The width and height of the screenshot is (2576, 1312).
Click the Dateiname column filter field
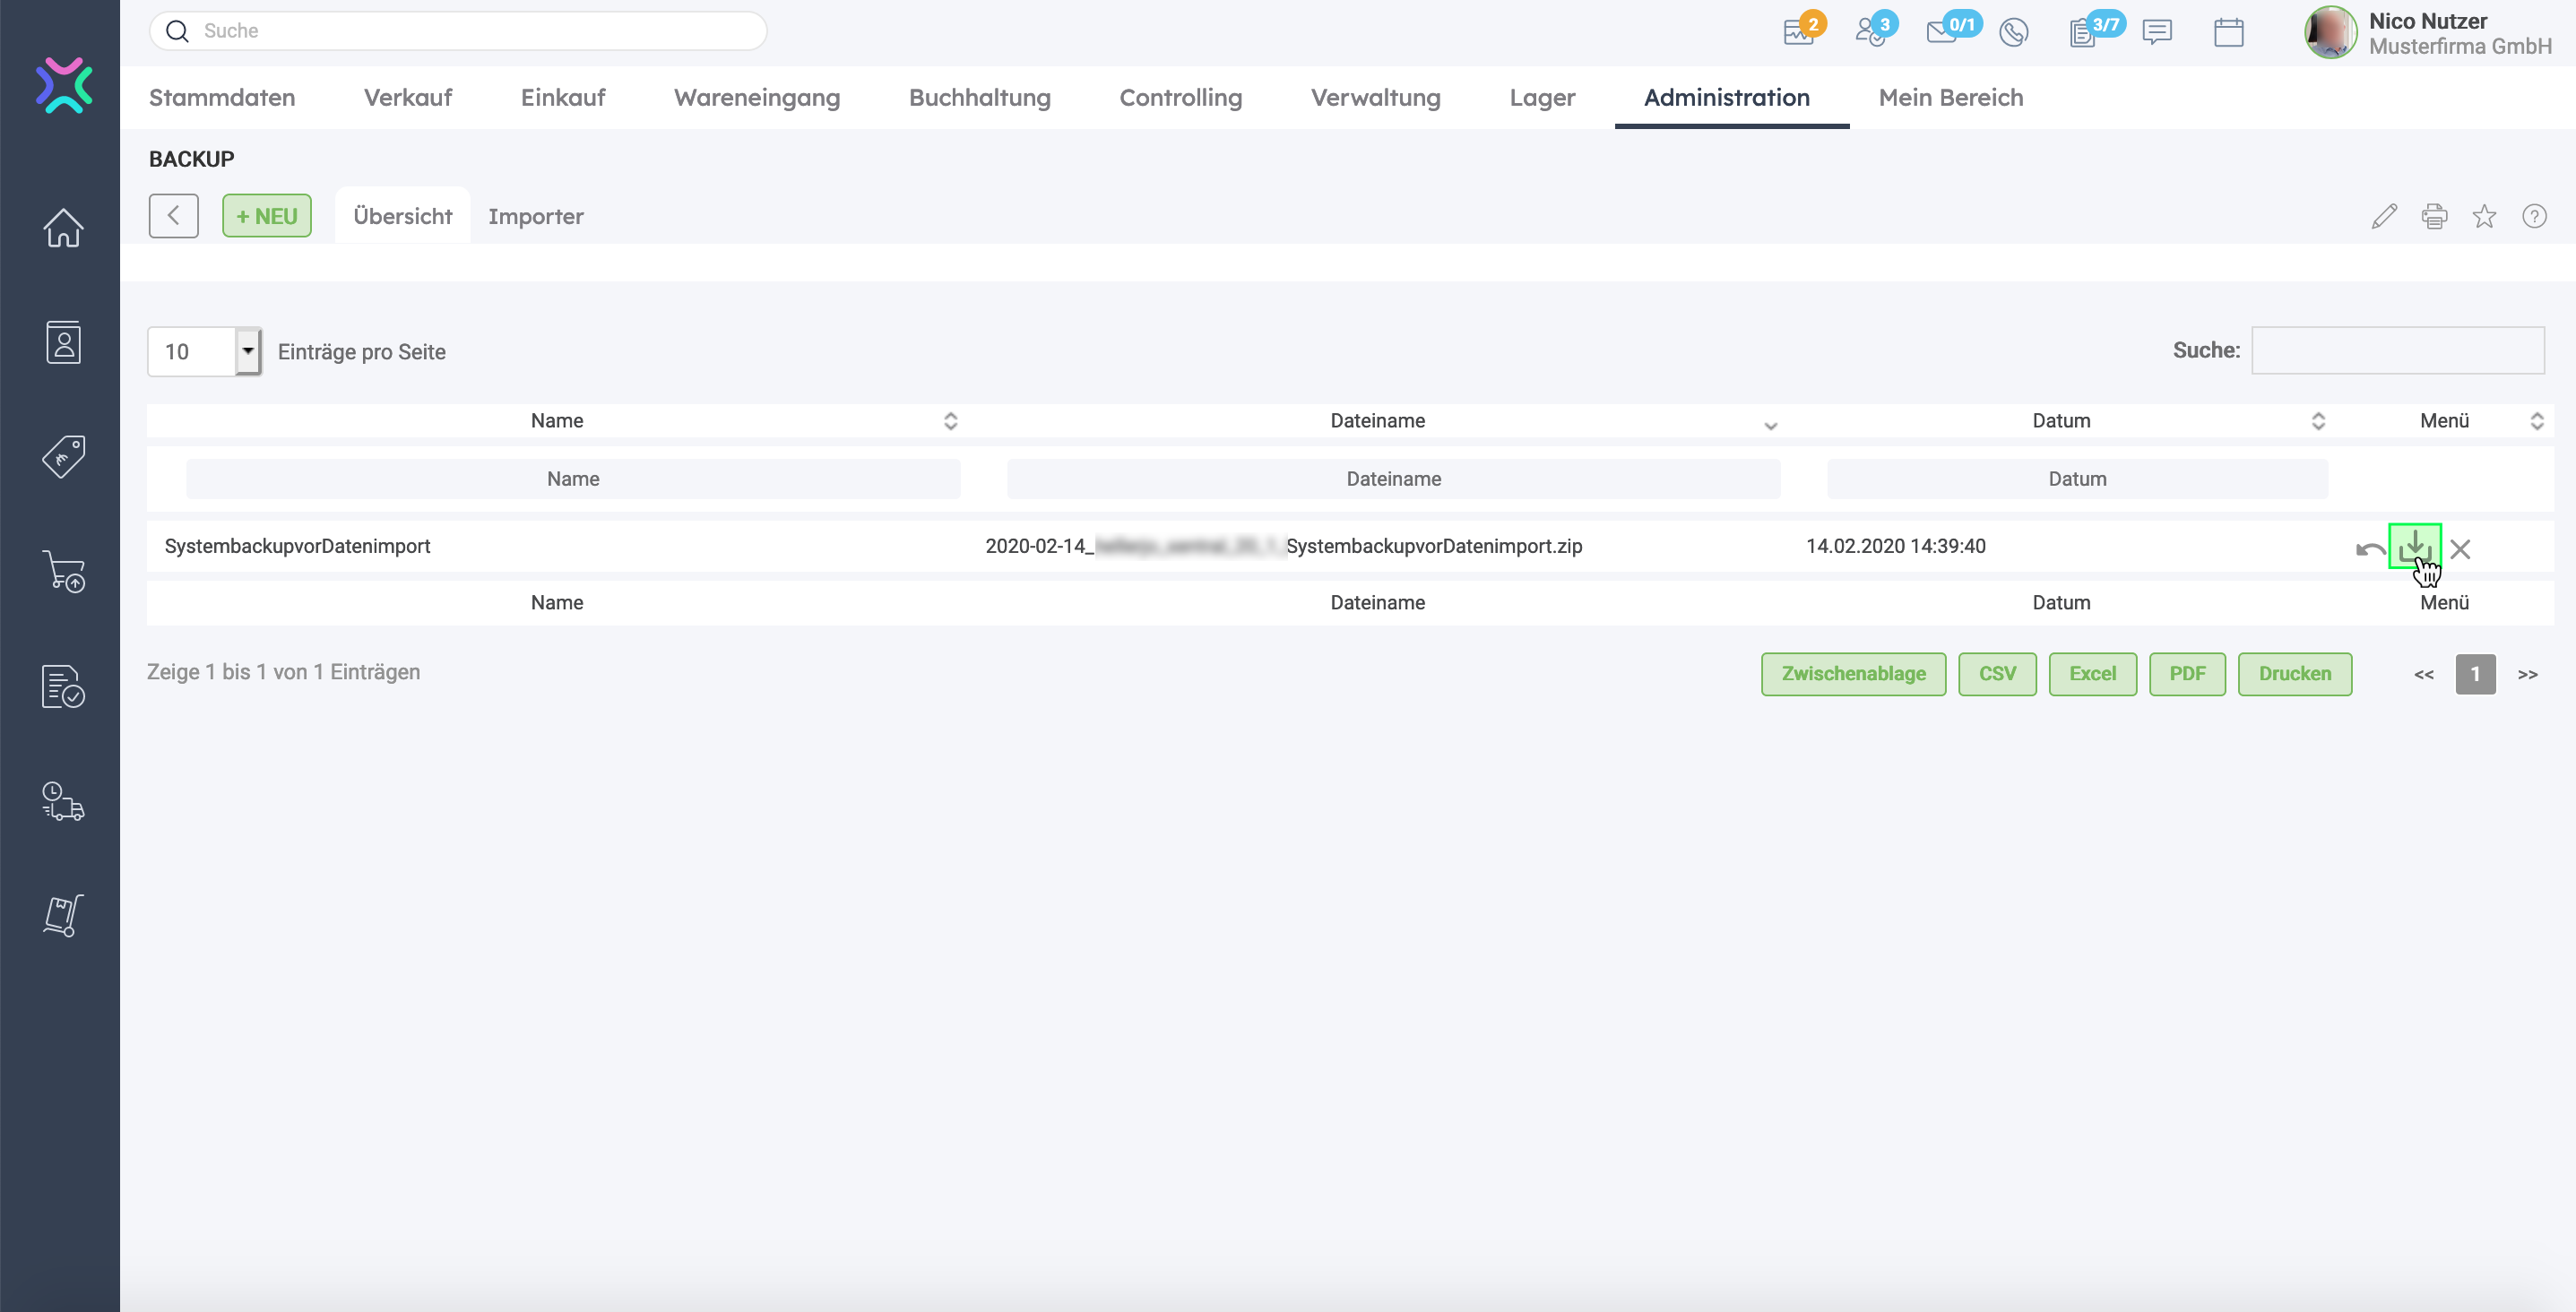[1393, 479]
